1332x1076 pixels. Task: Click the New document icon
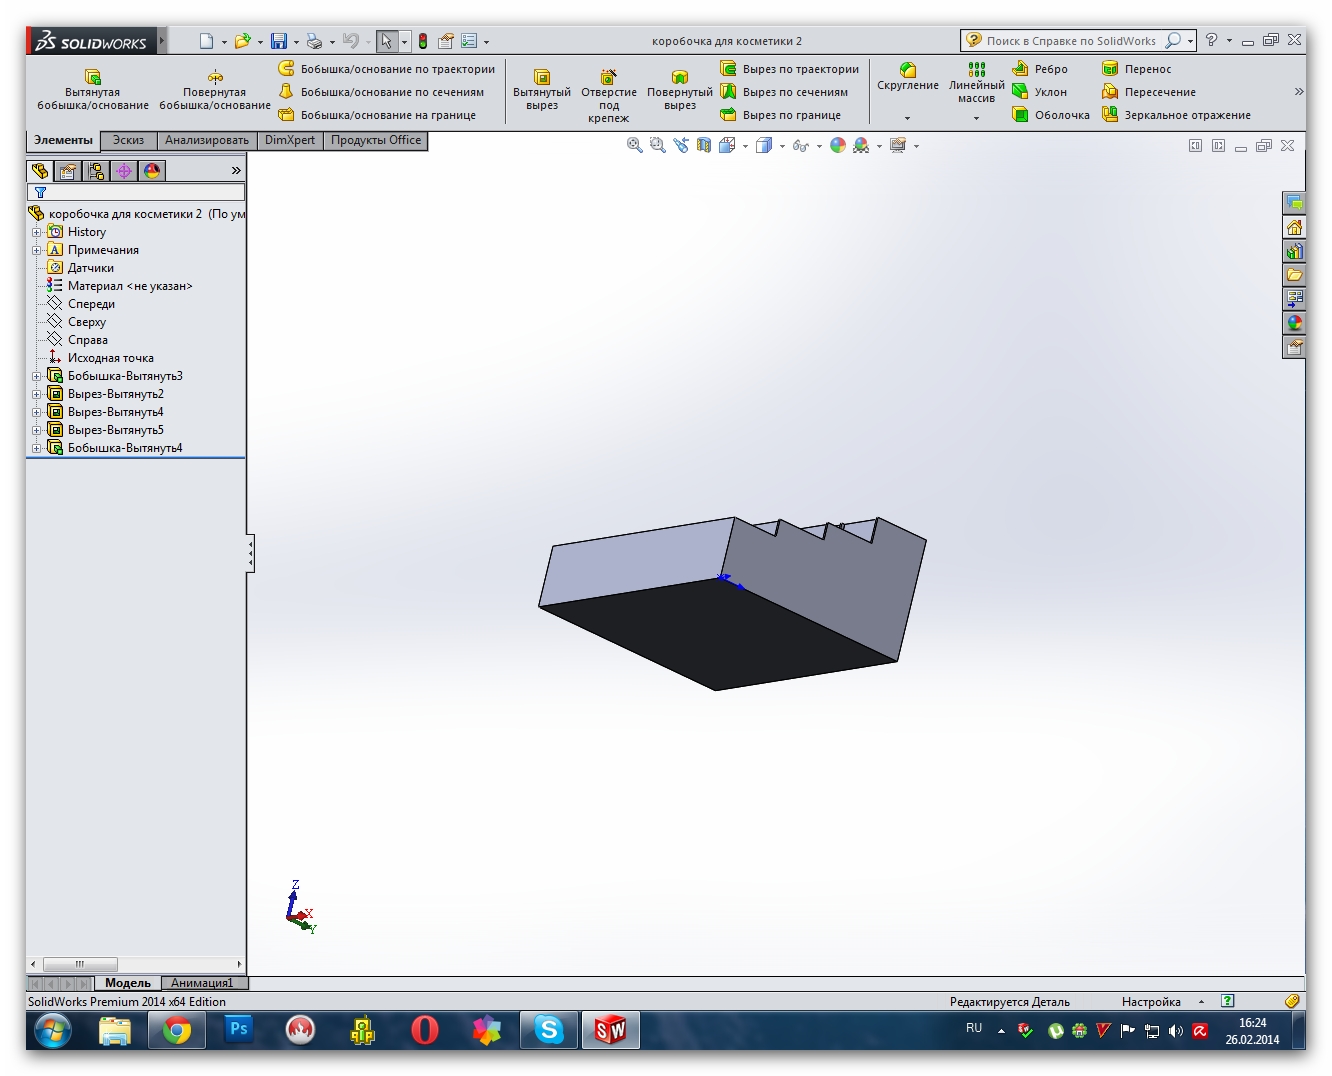point(207,41)
